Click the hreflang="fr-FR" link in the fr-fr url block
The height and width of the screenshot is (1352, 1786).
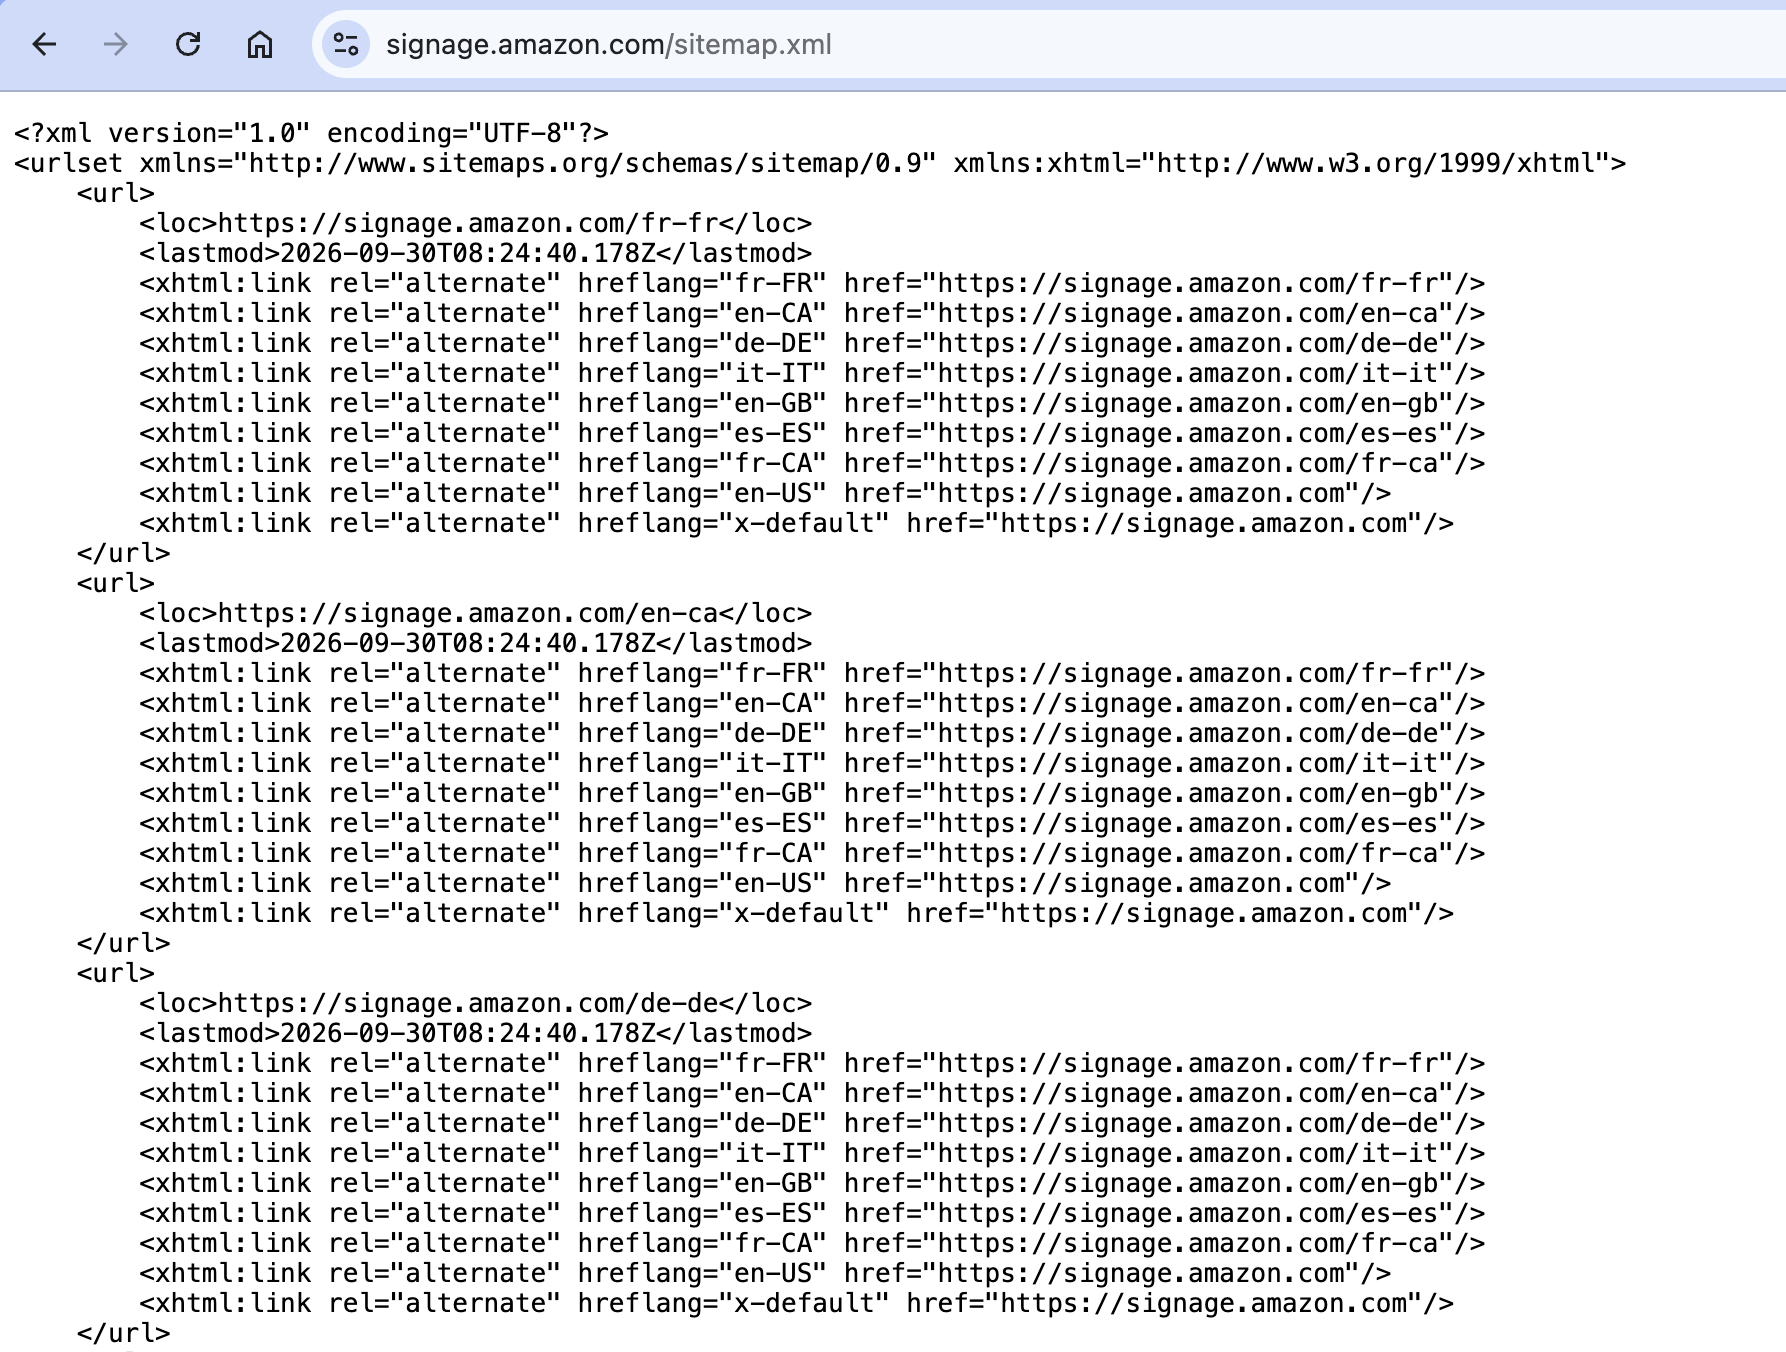coord(812,283)
